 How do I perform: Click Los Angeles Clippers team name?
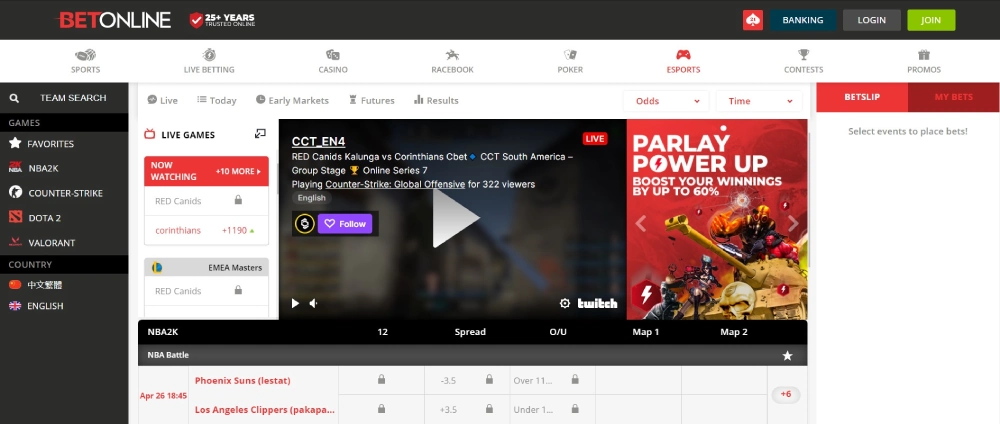[x=265, y=410]
